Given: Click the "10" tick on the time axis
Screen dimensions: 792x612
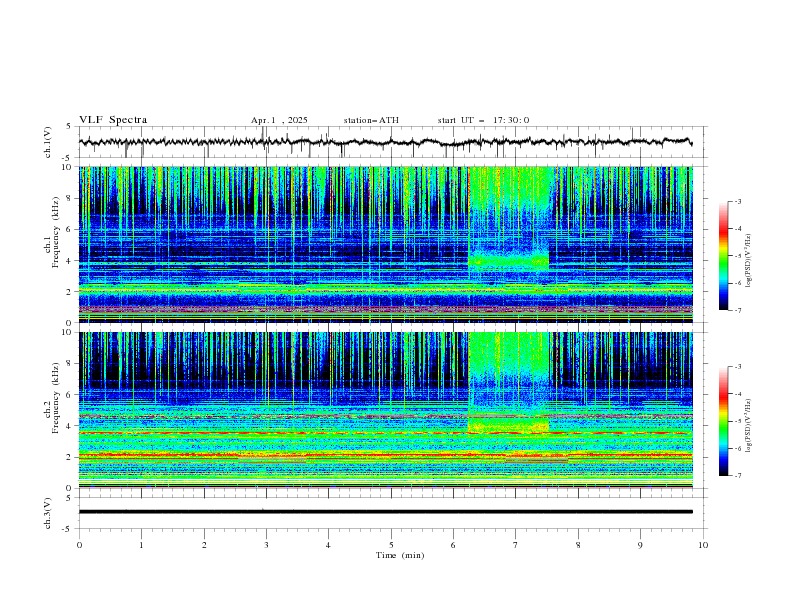Looking at the screenshot, I should tap(703, 545).
